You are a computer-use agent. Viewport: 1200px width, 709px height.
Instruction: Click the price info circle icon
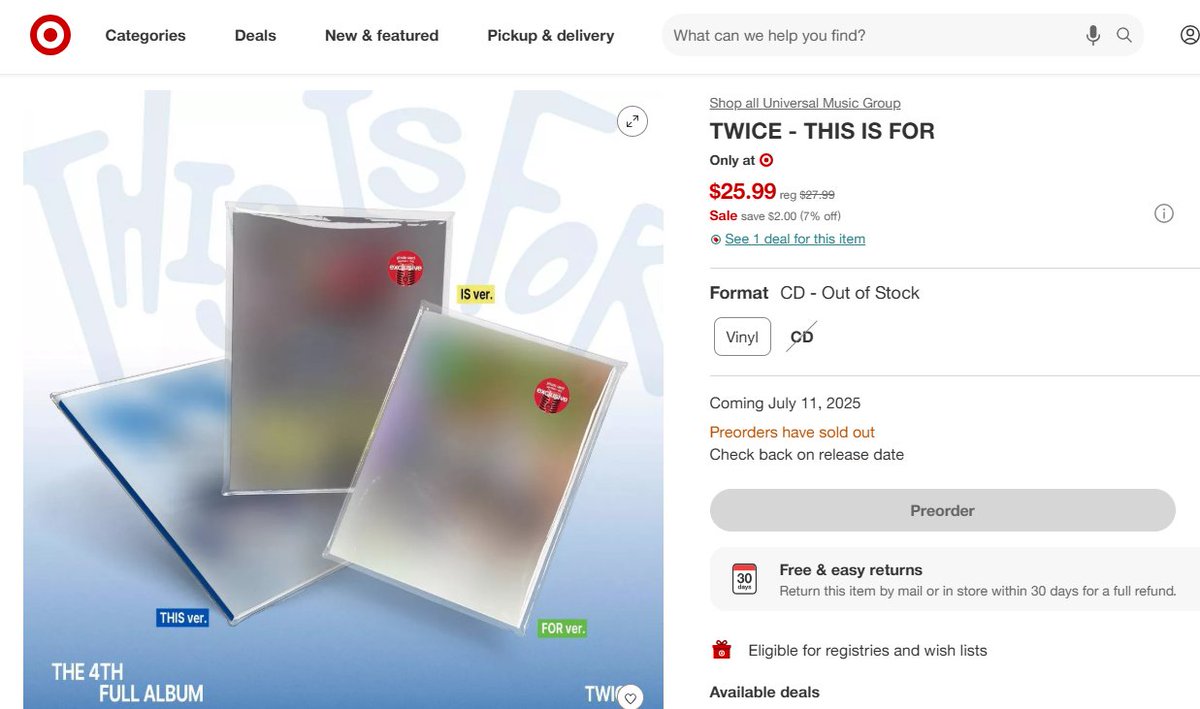coord(1164,213)
